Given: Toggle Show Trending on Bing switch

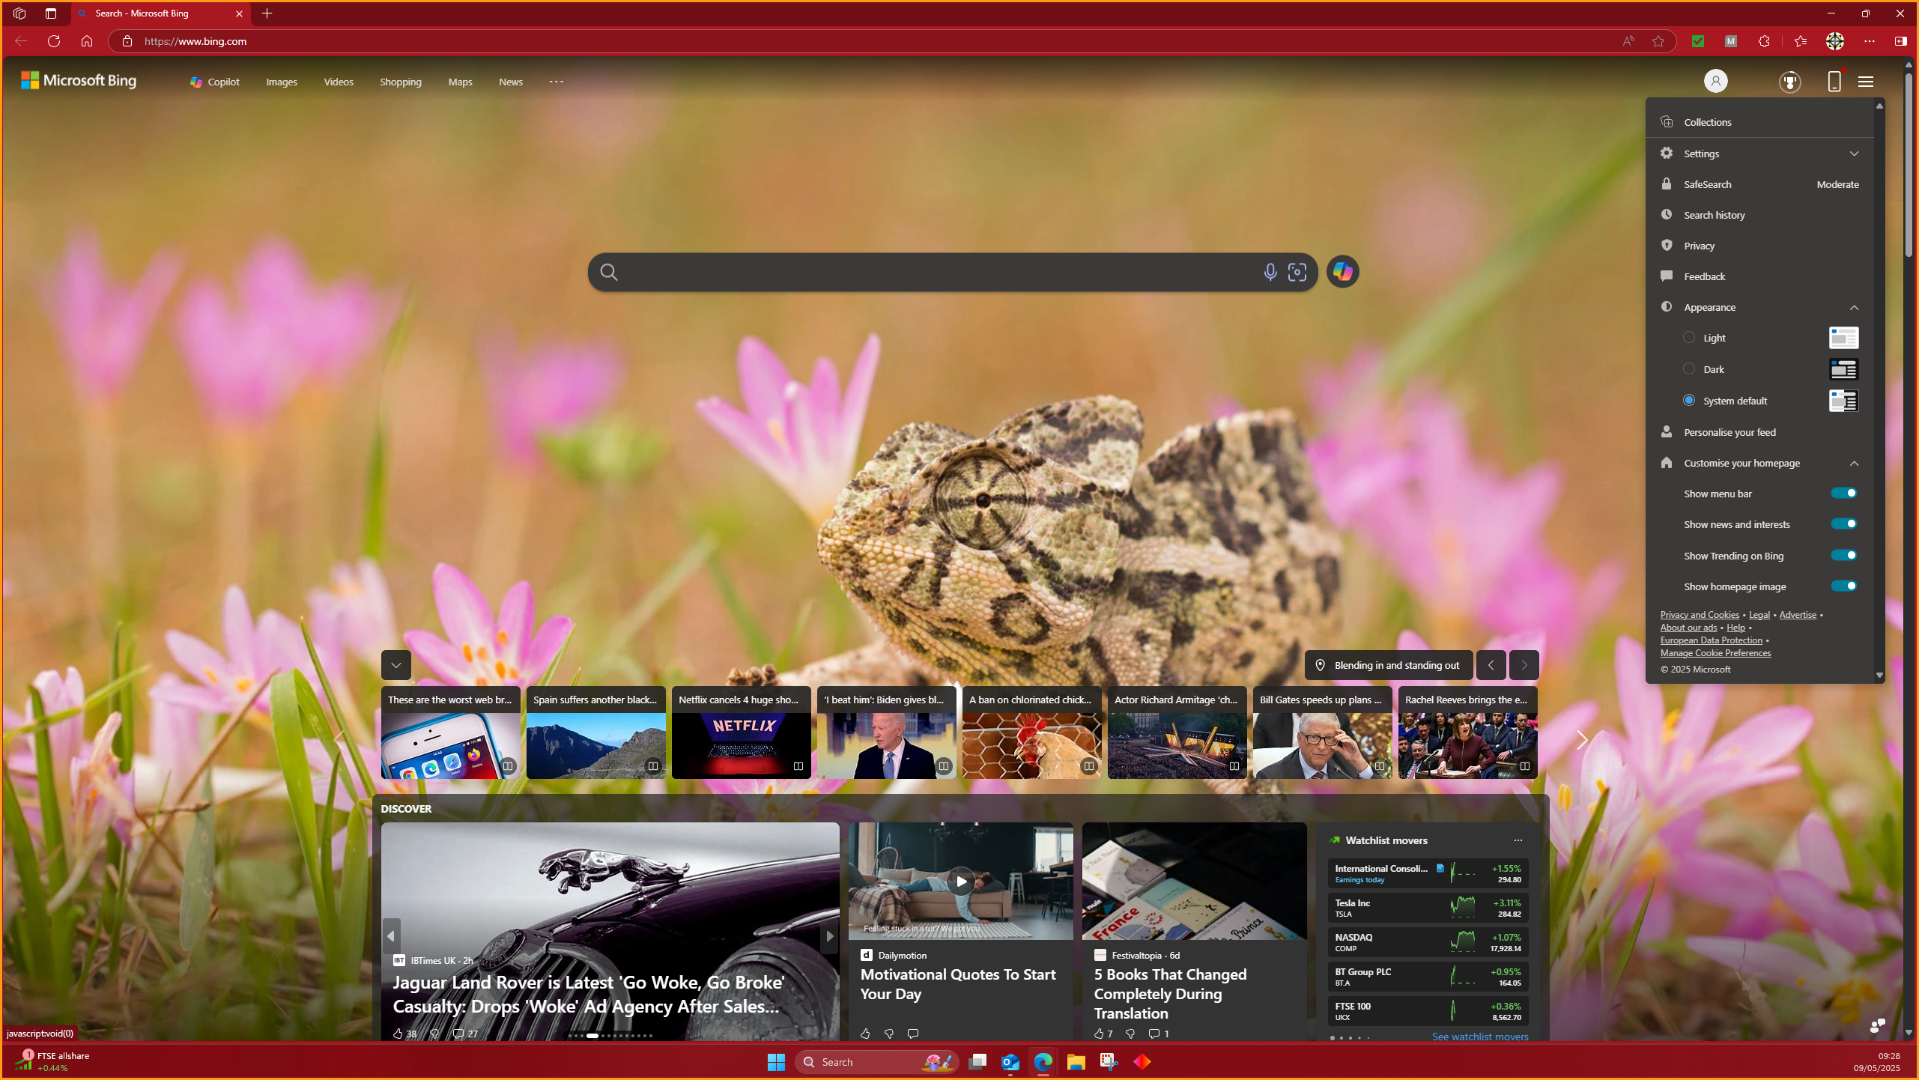Looking at the screenshot, I should pyautogui.click(x=1843, y=555).
